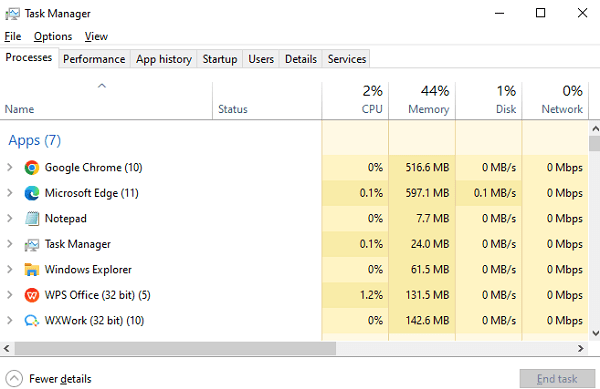Sort by the Disk column header

[489, 101]
